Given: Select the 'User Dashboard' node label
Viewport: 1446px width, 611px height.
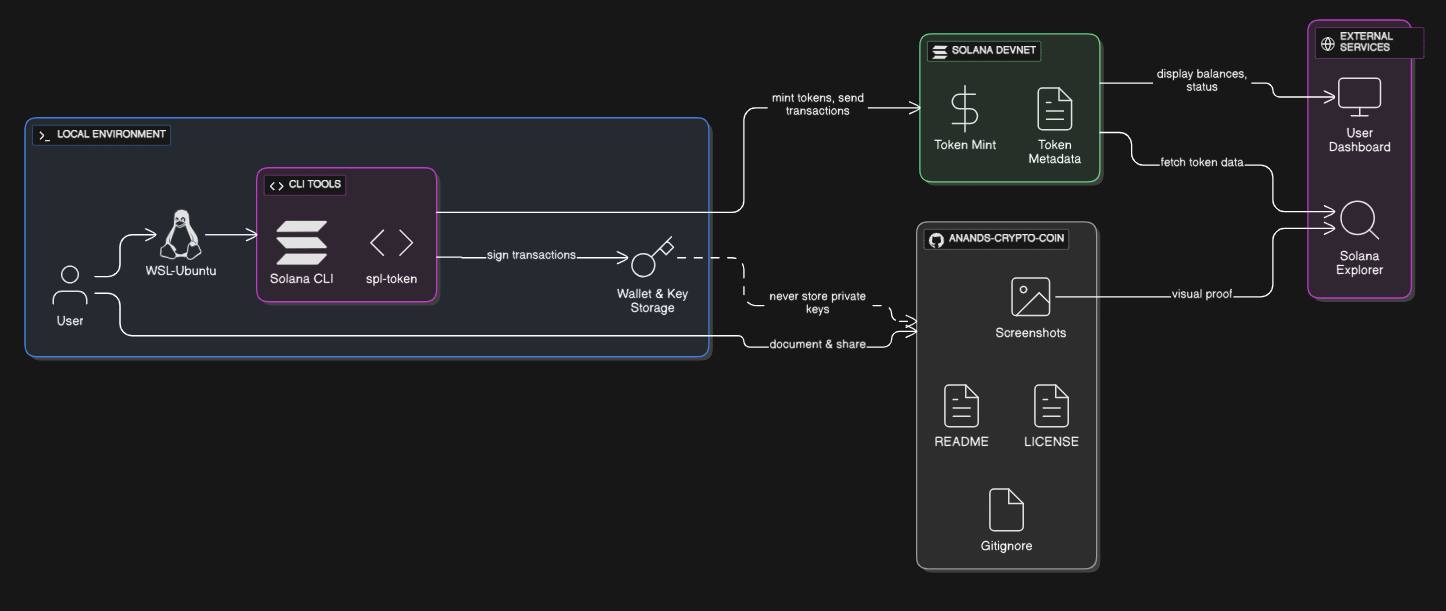Looking at the screenshot, I should [1360, 140].
